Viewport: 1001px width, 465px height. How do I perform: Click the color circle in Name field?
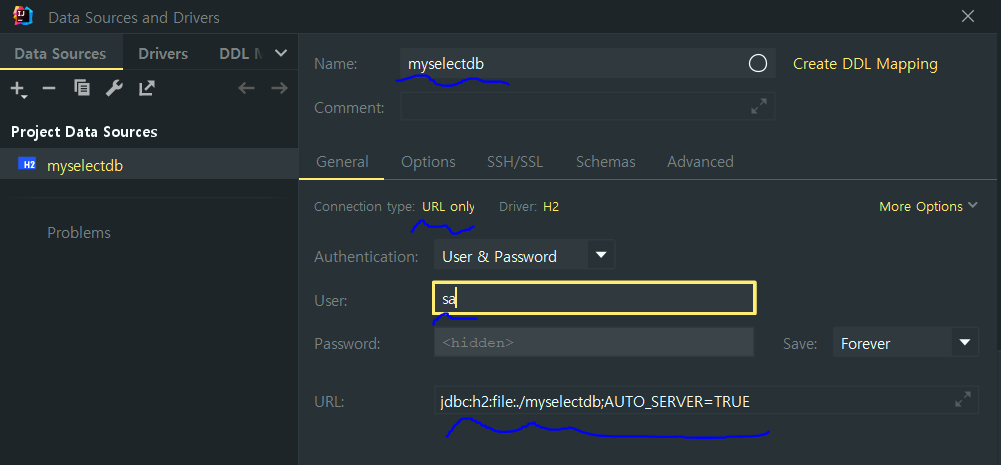pyautogui.click(x=758, y=63)
